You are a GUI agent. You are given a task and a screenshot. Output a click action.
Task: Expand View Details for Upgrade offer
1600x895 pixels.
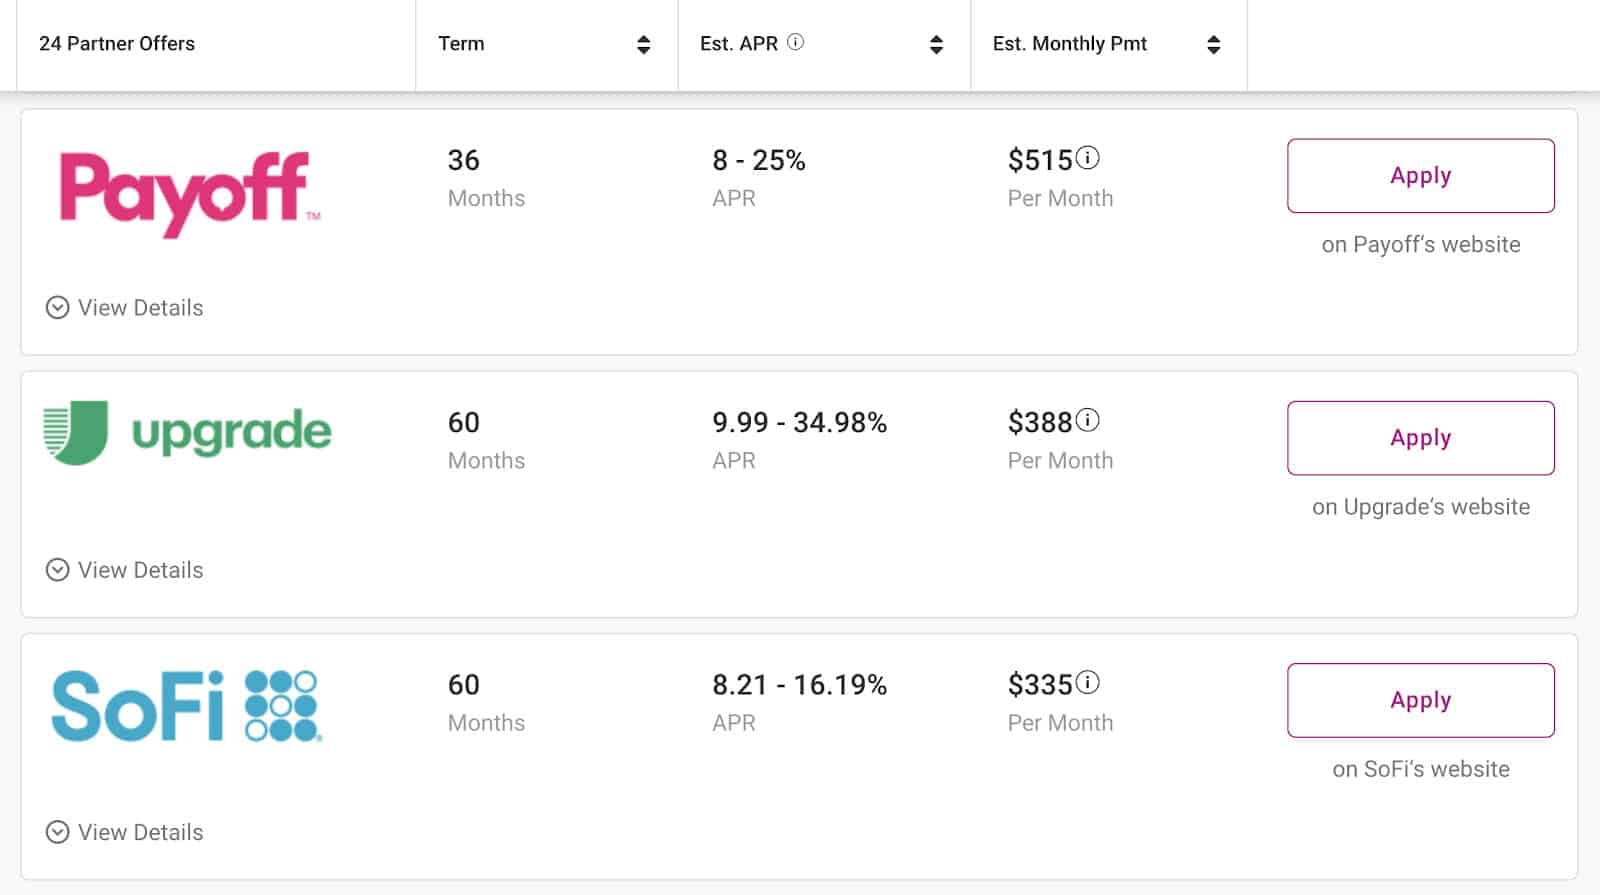(x=125, y=570)
